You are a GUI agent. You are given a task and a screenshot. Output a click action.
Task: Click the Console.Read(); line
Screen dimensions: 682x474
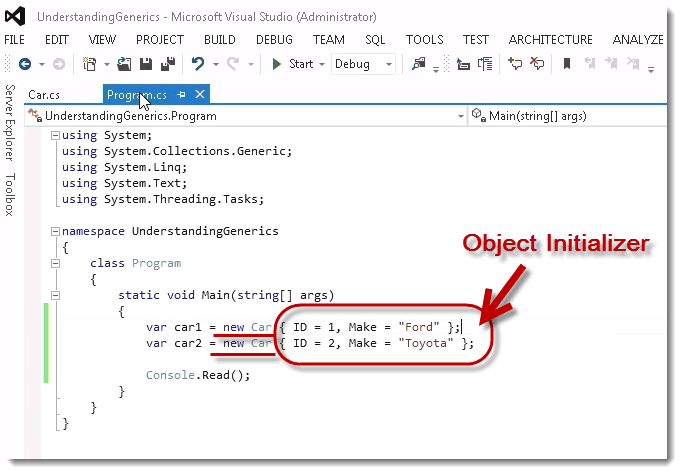point(198,375)
